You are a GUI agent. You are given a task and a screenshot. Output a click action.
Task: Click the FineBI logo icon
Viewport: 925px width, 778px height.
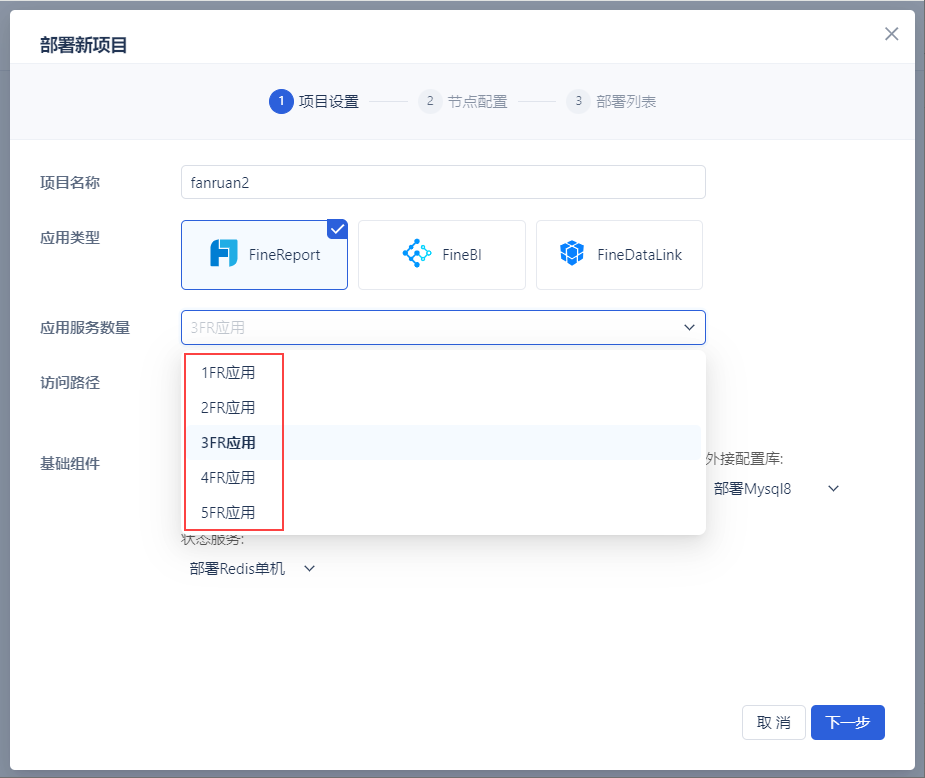coord(417,253)
